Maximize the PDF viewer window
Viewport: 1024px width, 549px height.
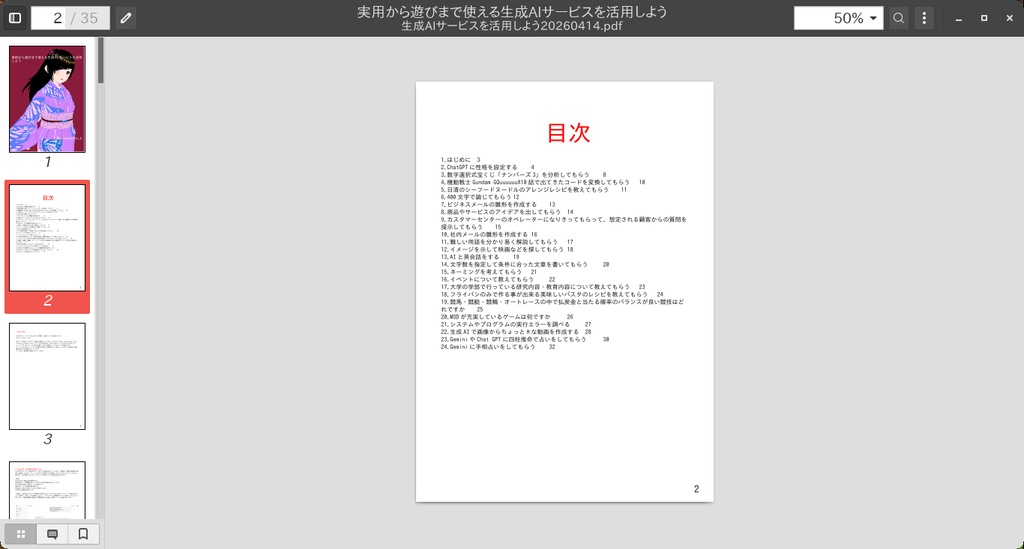[x=984, y=18]
